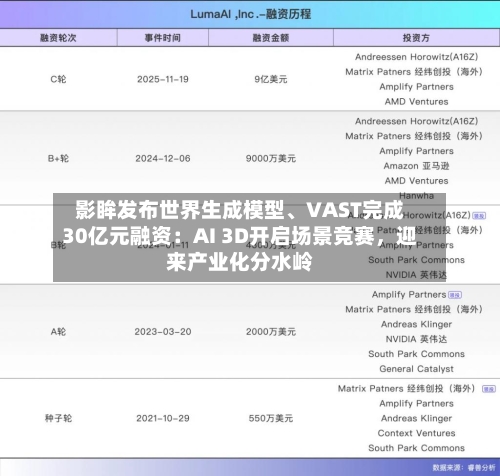This screenshot has height=476, width=500.
Task: Click the investor "Hanwha"
Action: [x=416, y=195]
